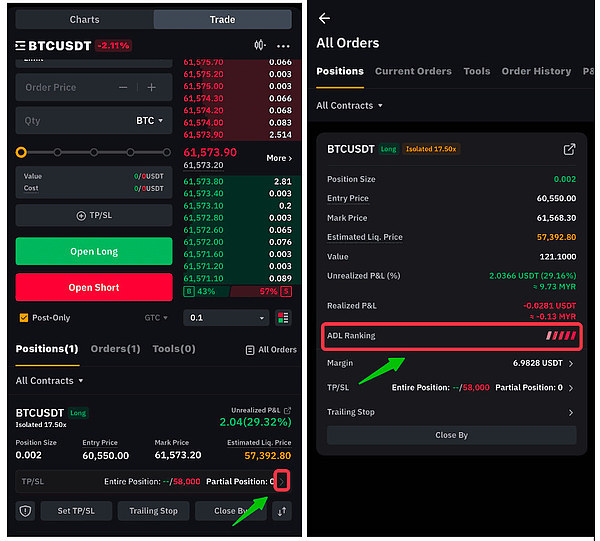Click the last price 61,573.90
This screenshot has height=541, width=600.
[210, 152]
